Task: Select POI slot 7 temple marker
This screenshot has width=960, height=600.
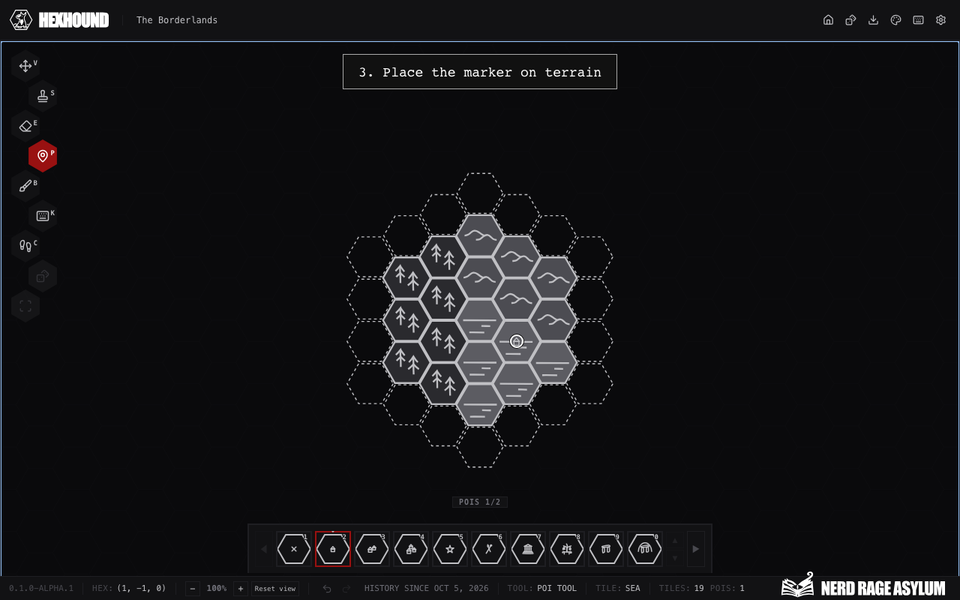Action: 528,549
